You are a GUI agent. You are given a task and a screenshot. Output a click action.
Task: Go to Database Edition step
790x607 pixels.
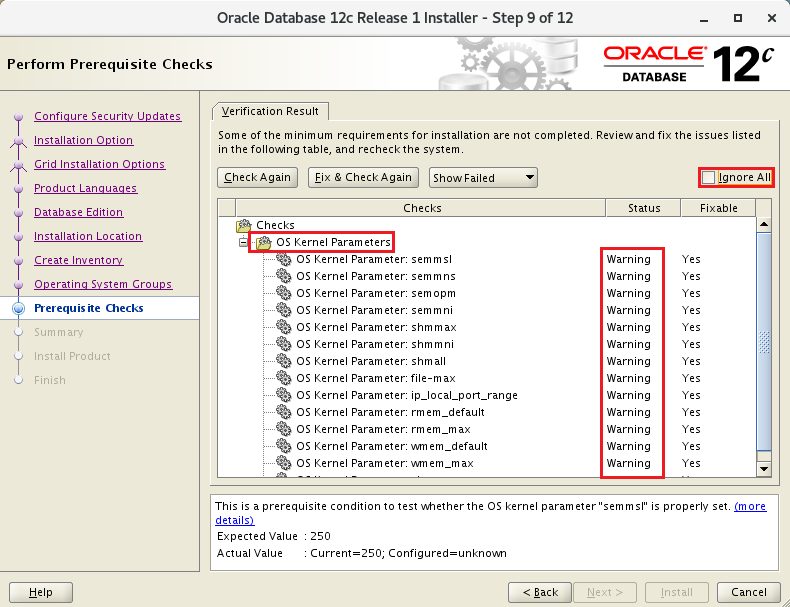[x=78, y=213]
